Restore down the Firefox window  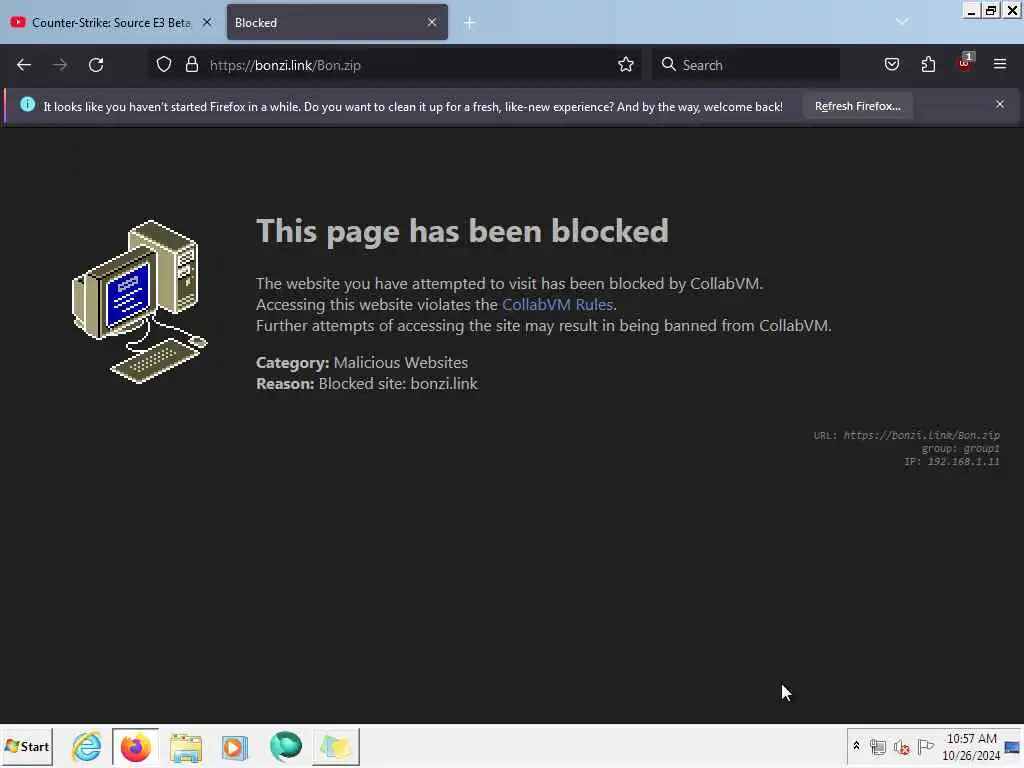(991, 10)
